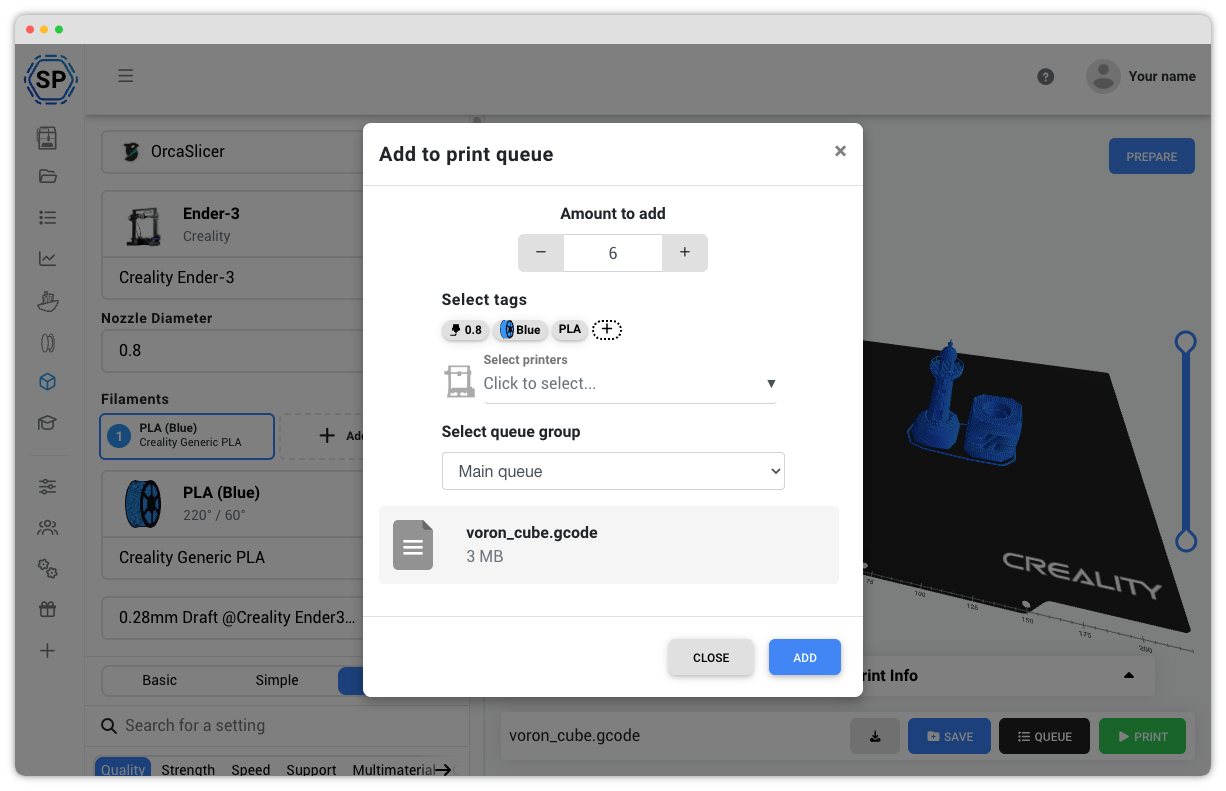Screen dimensions: 1226x791
Task: Open the Main queue group dropdown
Action: pyautogui.click(x=612, y=470)
